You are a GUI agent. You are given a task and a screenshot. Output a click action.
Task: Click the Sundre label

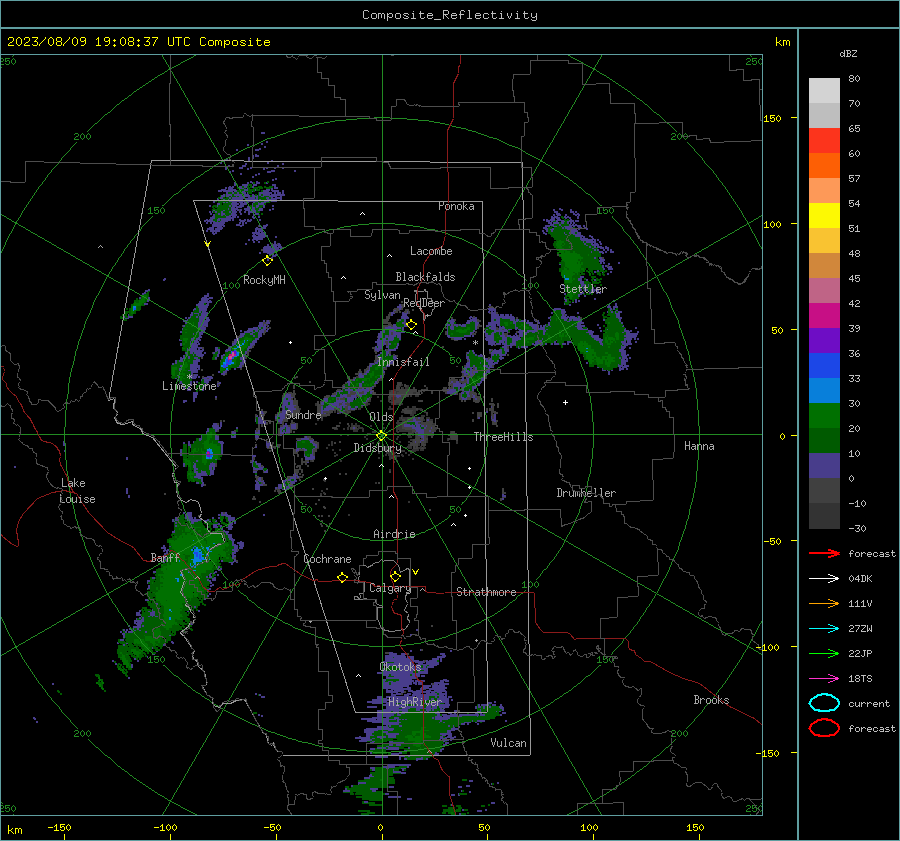coord(303,415)
